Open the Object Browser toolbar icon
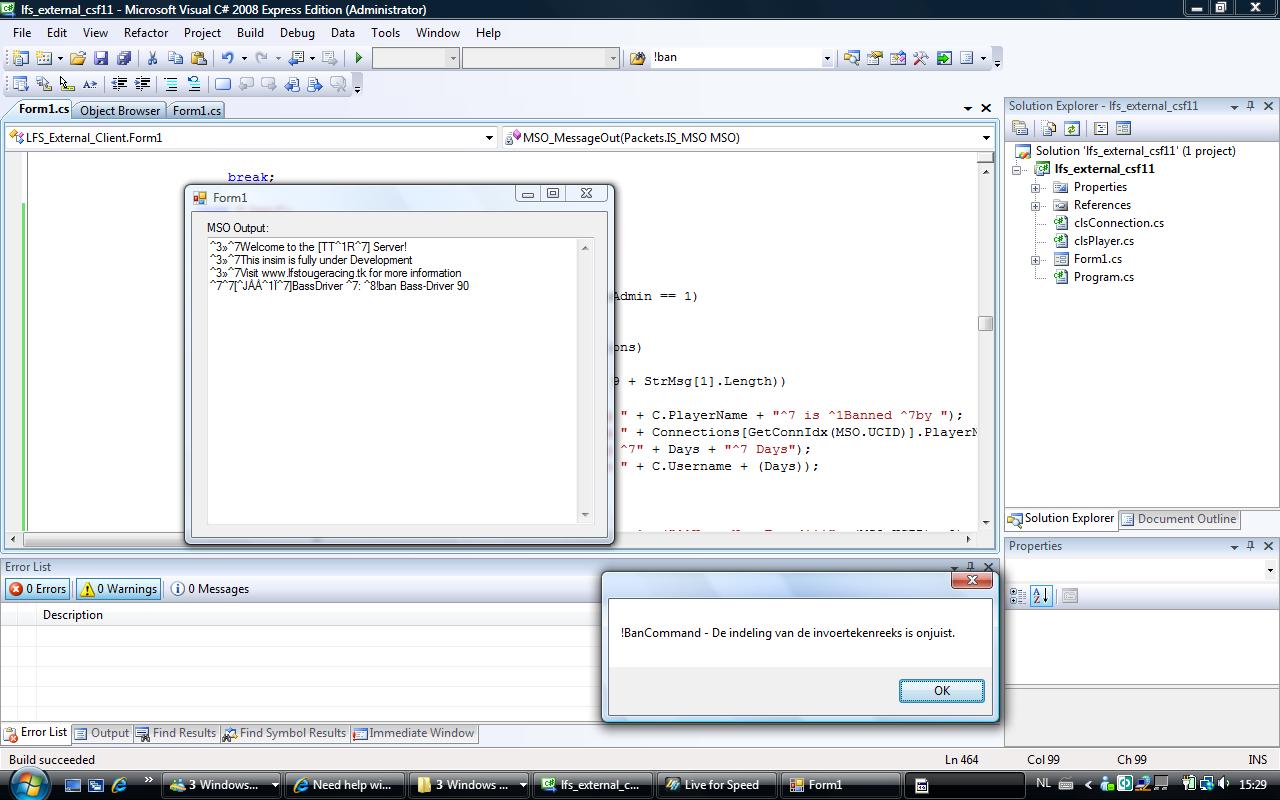The width and height of the screenshot is (1280, 800). pos(898,58)
